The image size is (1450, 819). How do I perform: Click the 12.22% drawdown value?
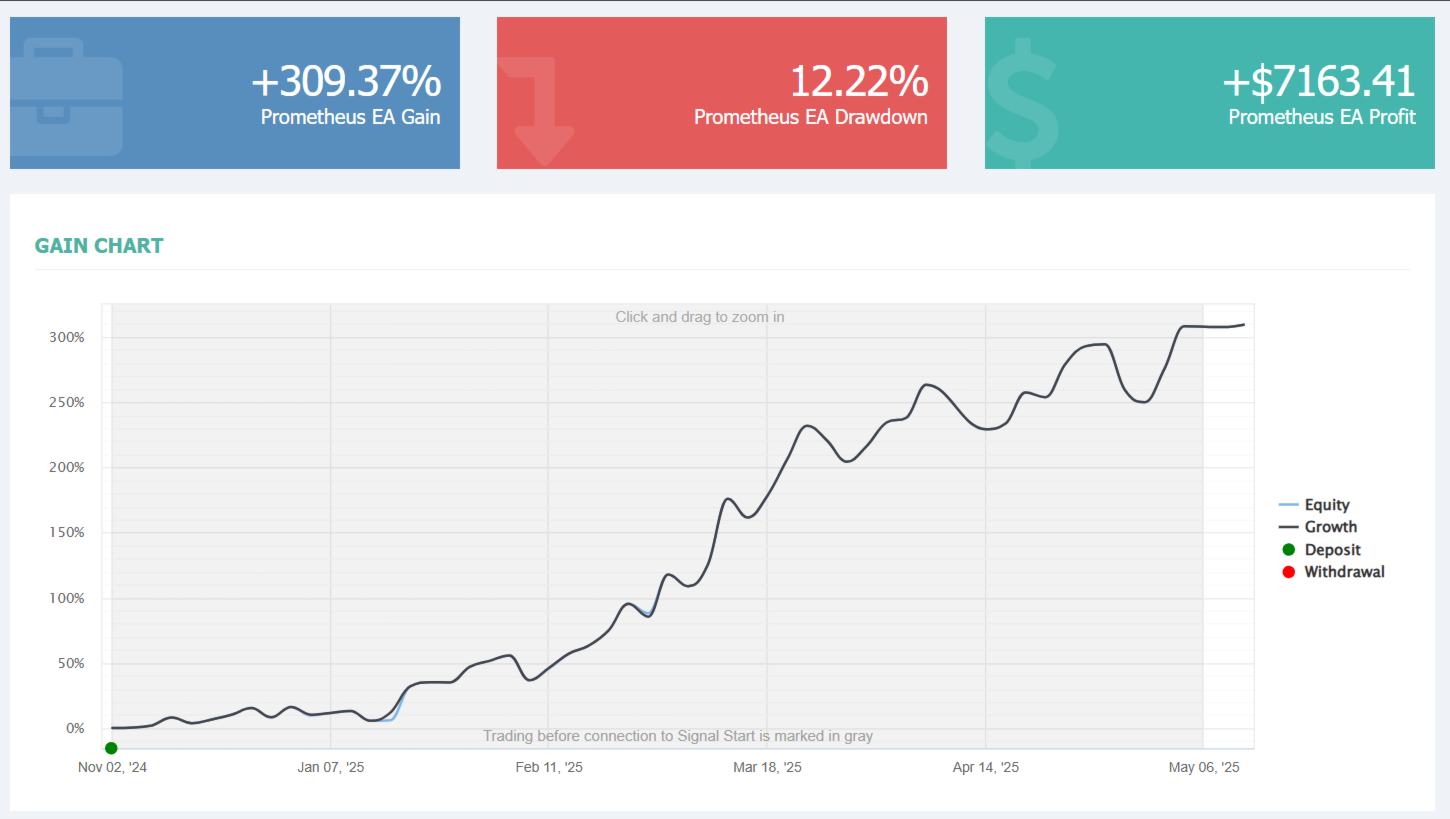[859, 81]
